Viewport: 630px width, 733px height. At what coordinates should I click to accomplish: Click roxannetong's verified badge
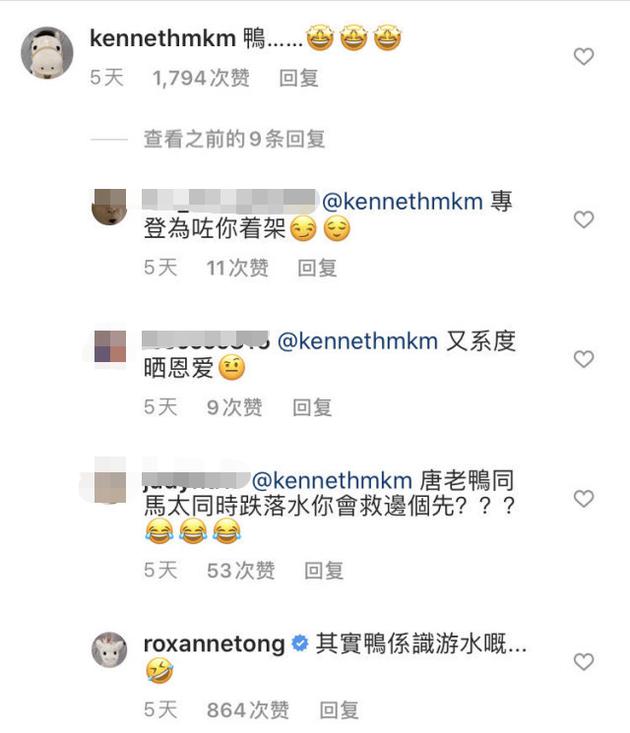(x=299, y=645)
